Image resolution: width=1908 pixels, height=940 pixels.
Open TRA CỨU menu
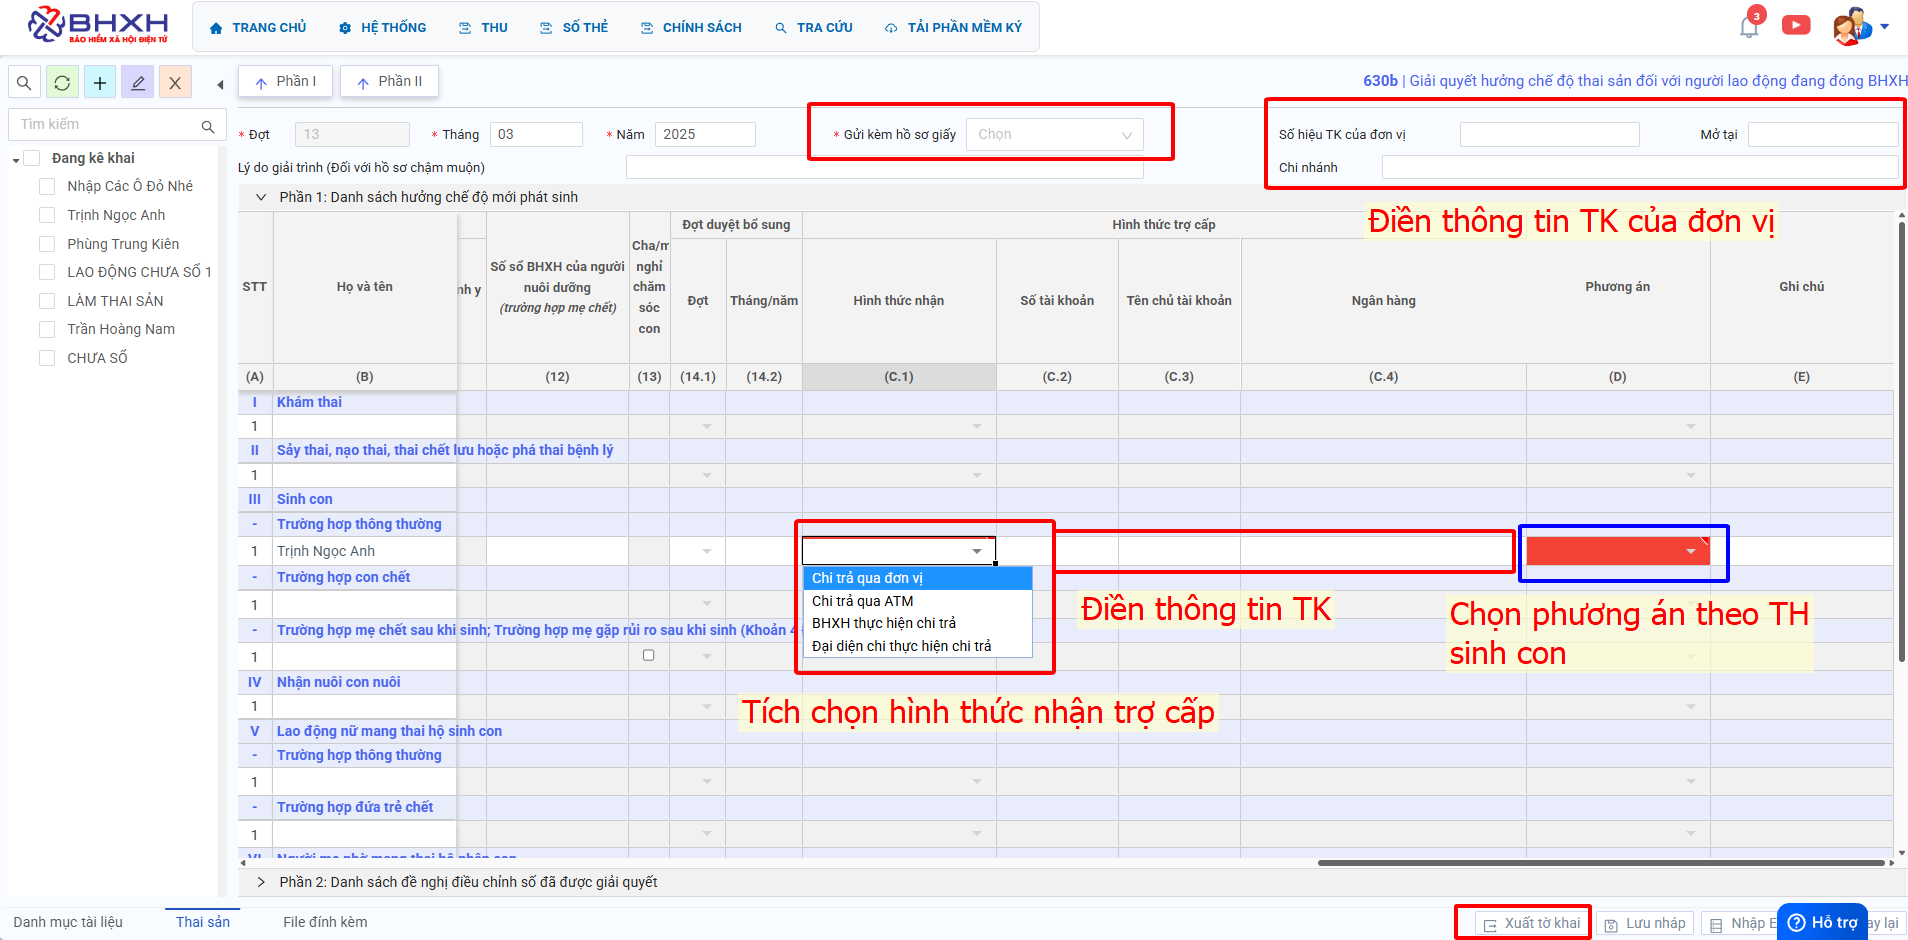[x=814, y=28]
